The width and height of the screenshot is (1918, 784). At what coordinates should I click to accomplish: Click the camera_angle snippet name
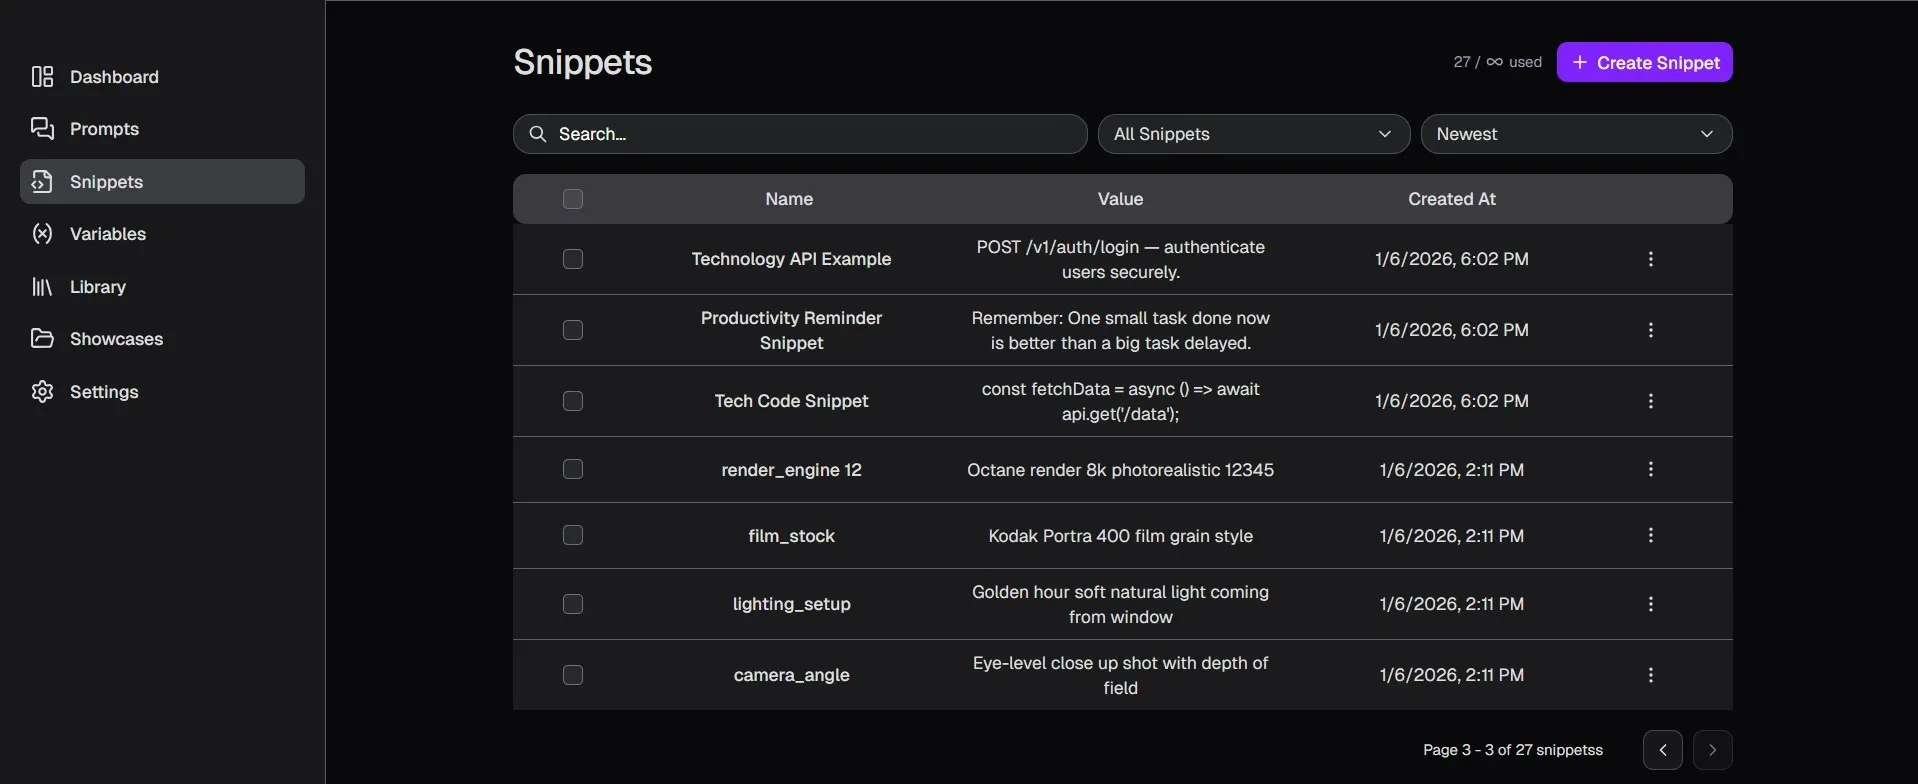[x=791, y=675]
